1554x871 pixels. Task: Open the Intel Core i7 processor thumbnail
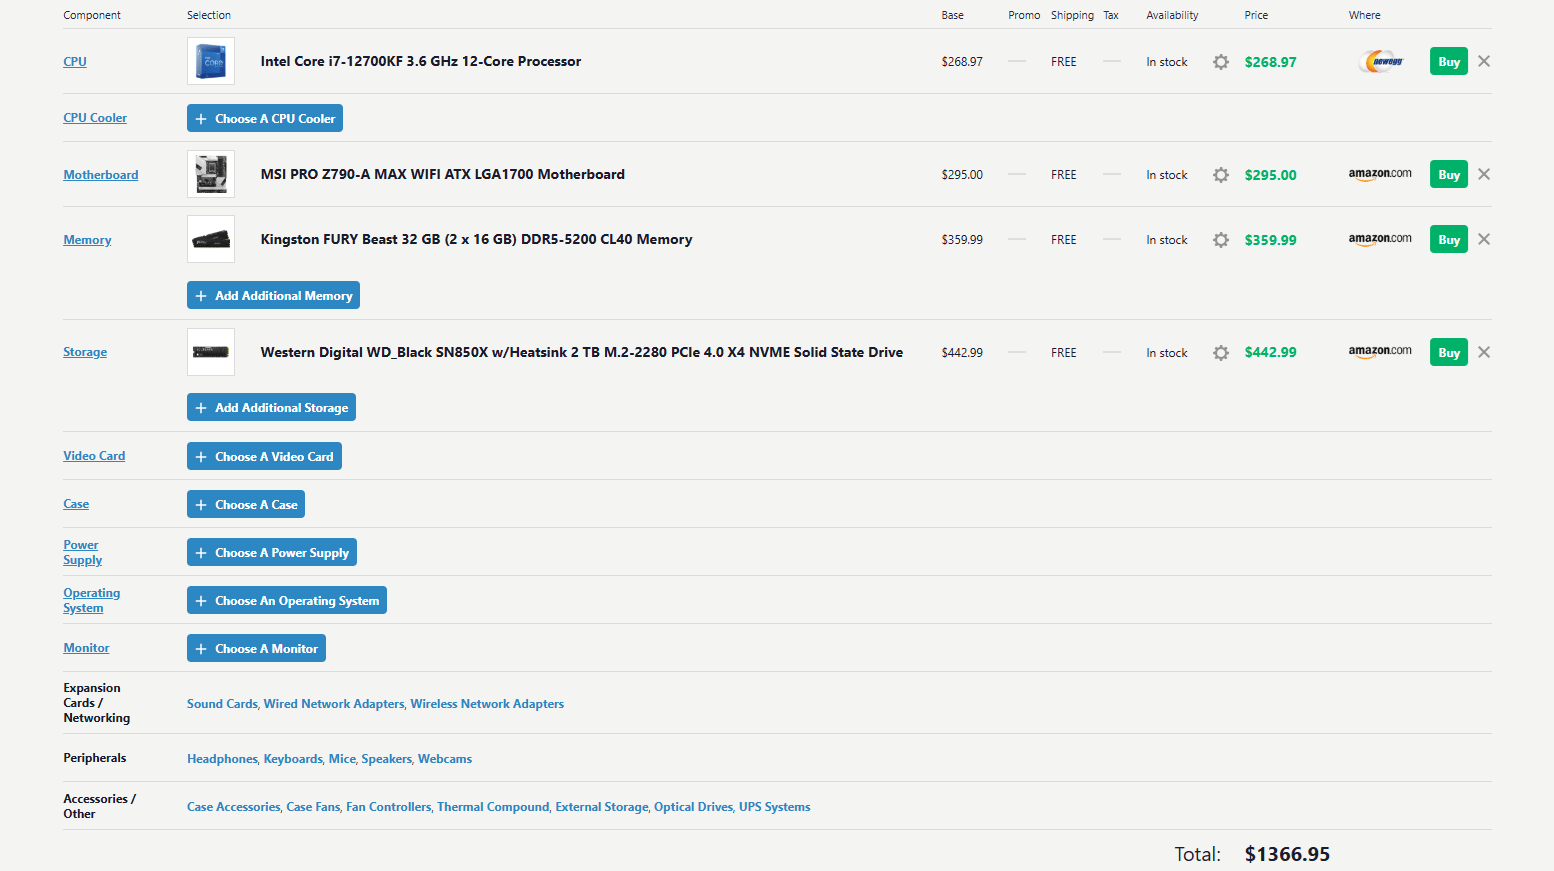211,61
